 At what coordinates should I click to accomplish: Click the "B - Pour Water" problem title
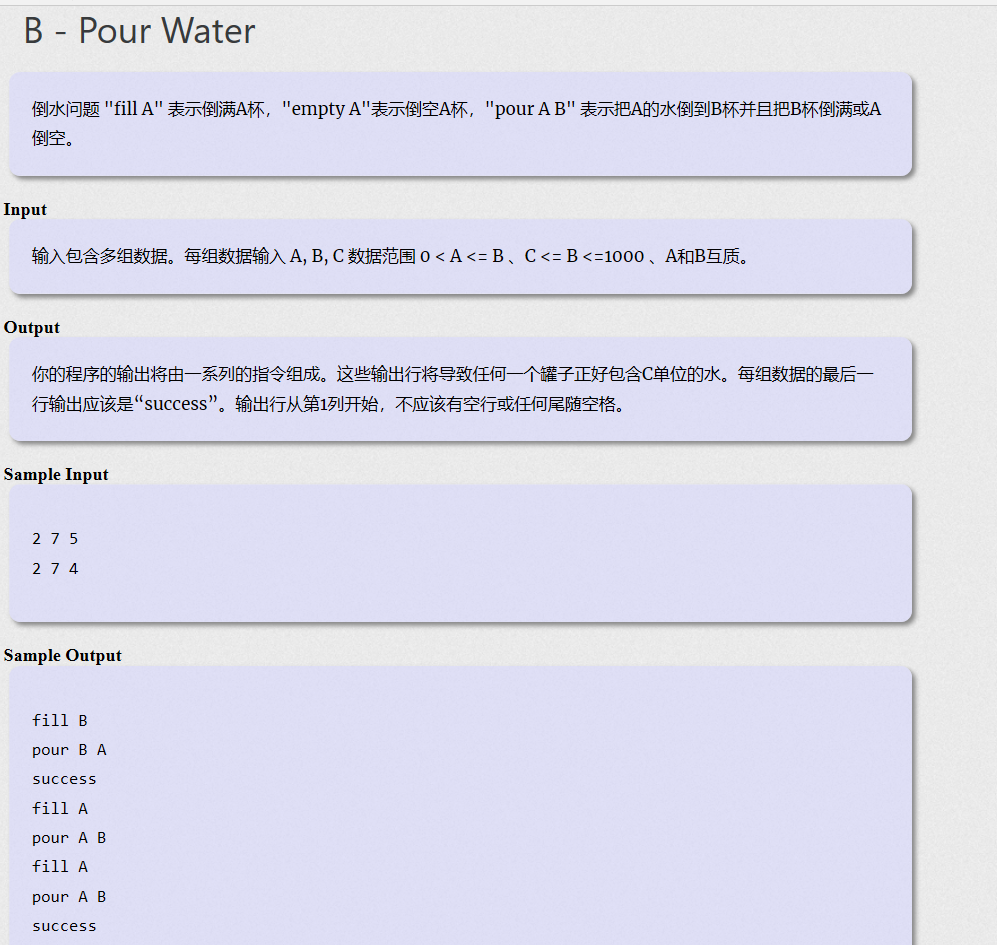(139, 31)
